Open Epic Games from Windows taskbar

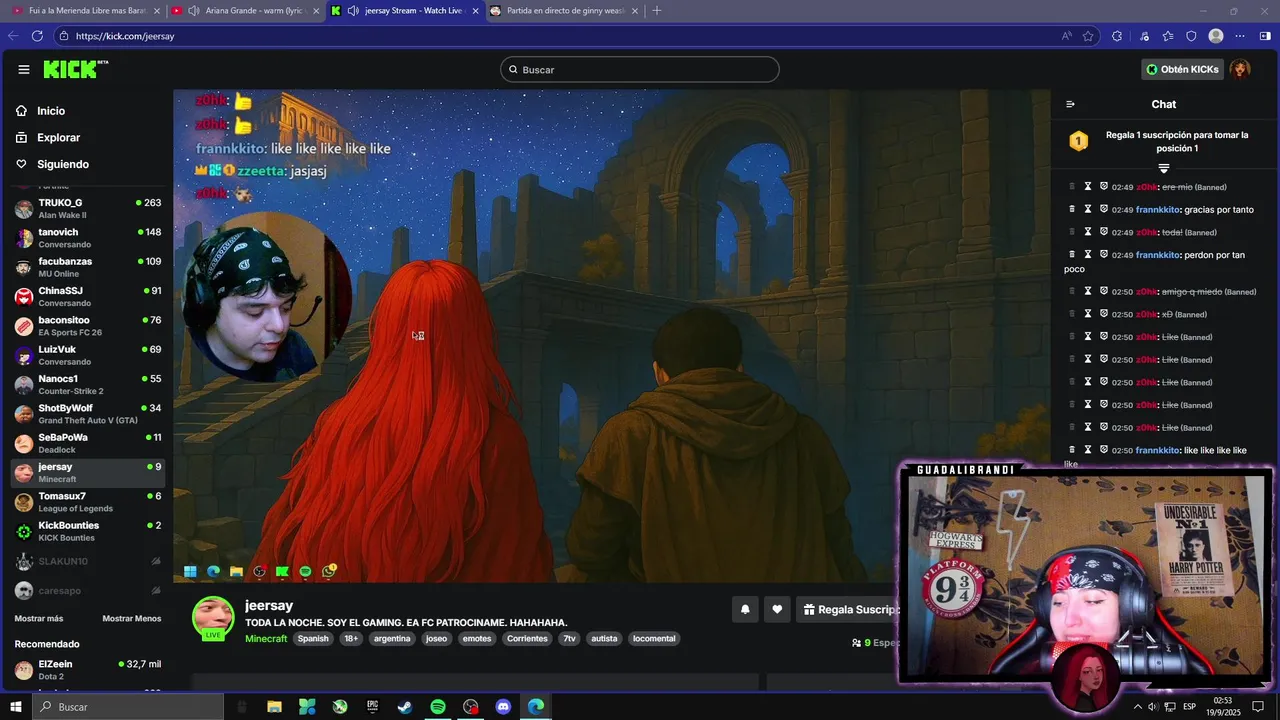373,707
